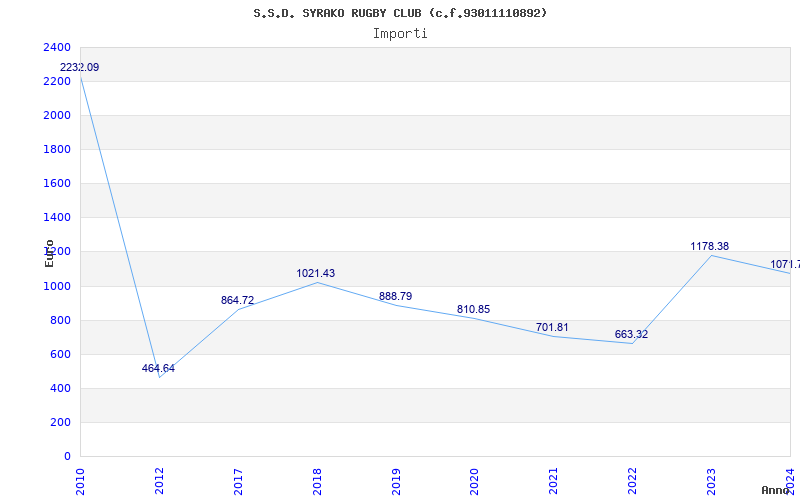Select the 2023 x-axis year label

pos(711,481)
